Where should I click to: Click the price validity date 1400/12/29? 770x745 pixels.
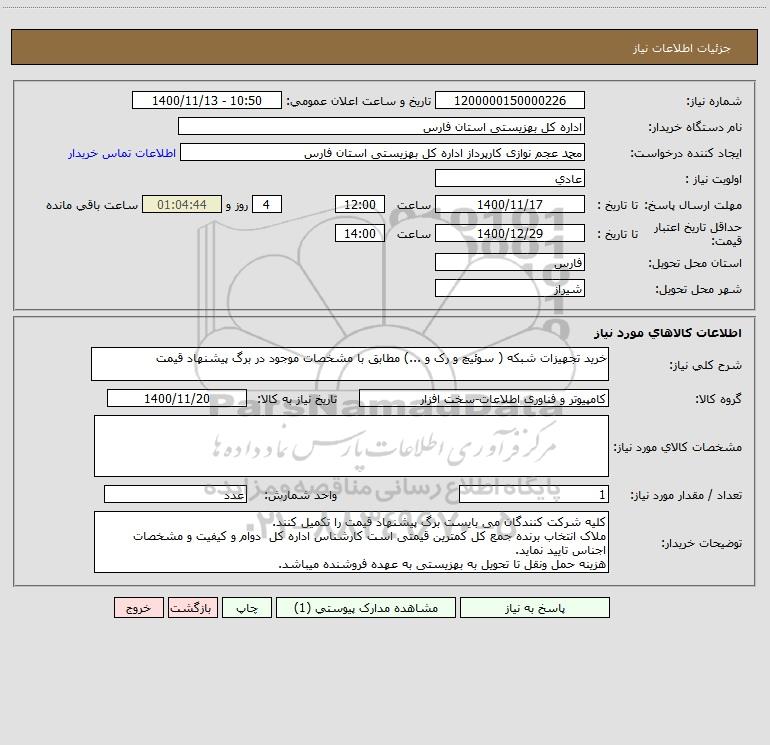tap(510, 233)
